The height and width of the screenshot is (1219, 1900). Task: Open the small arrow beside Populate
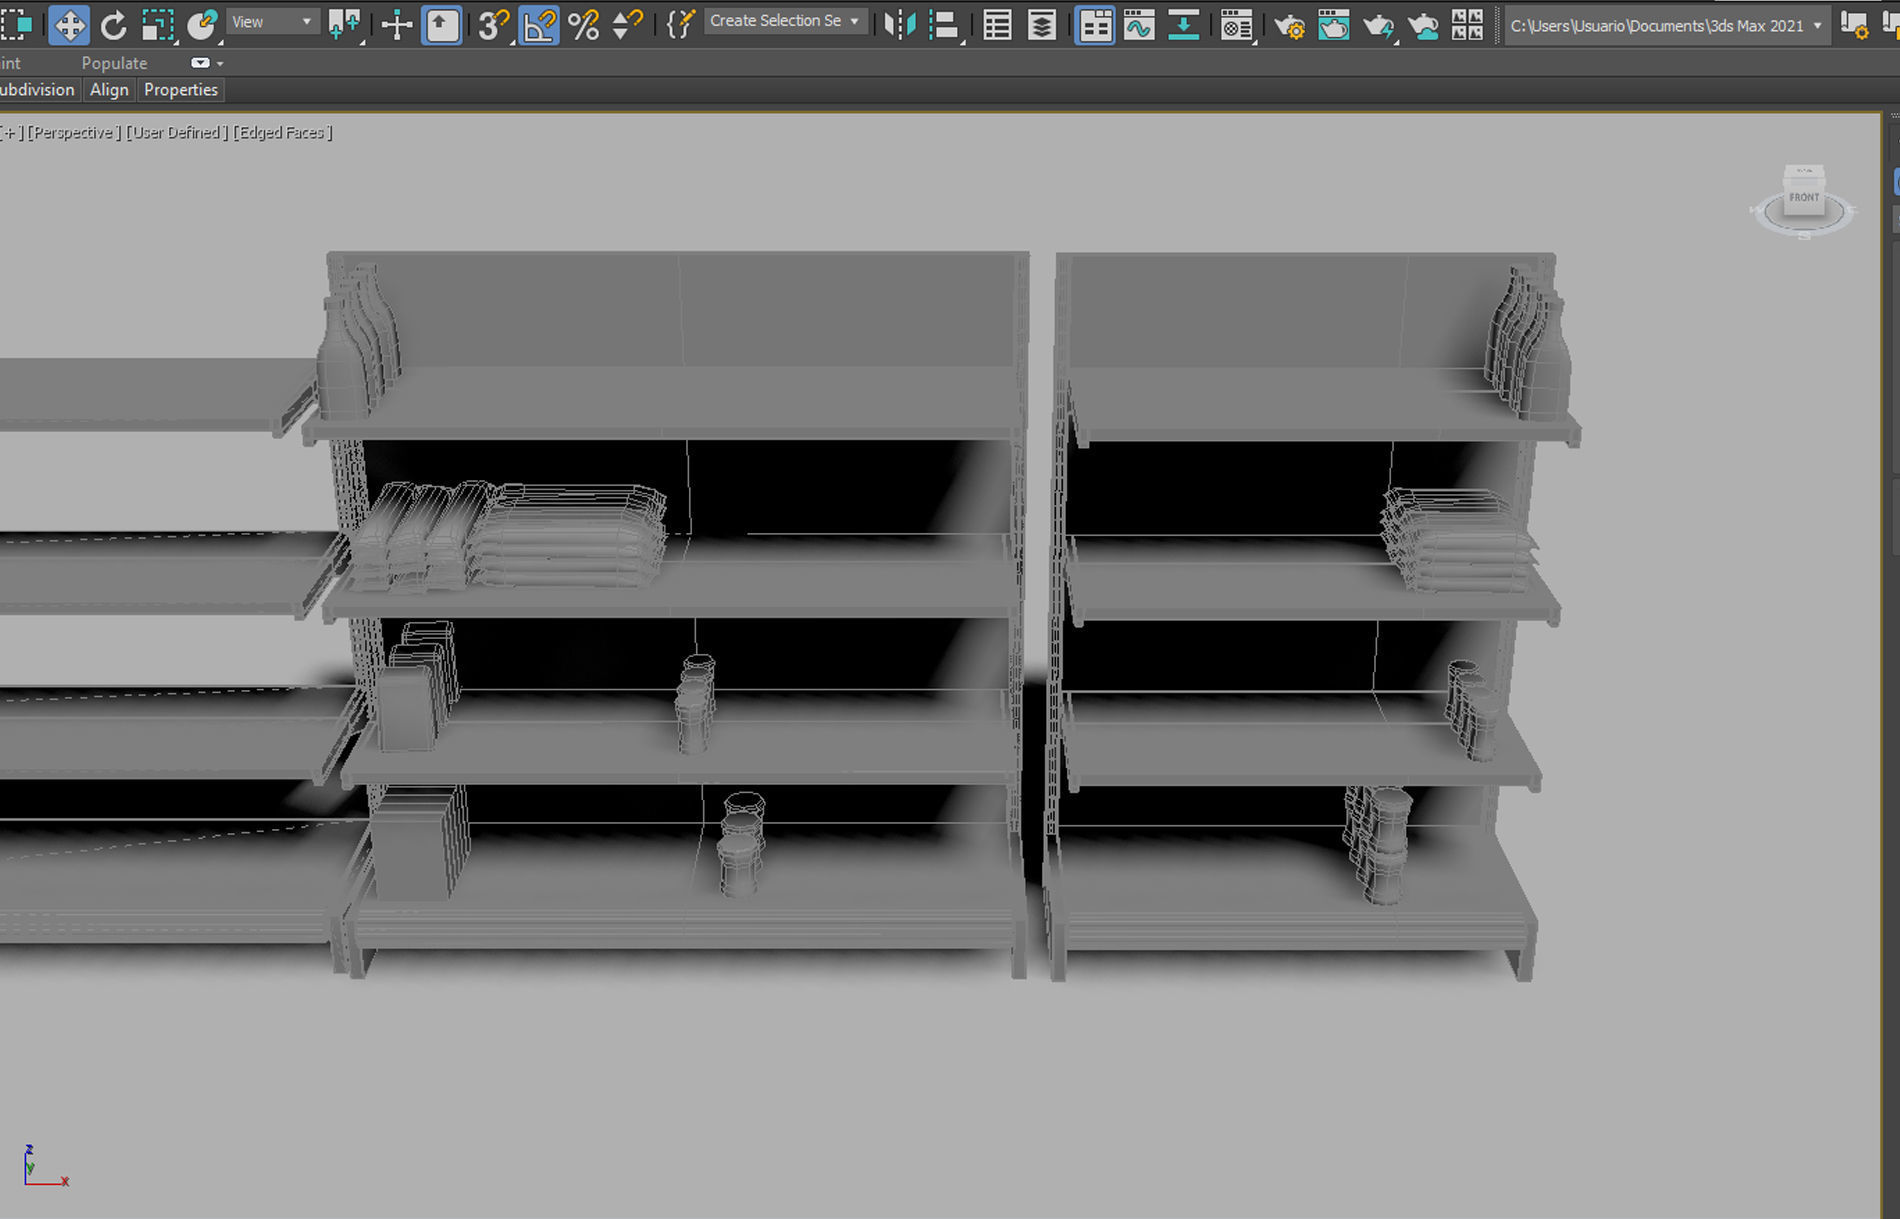click(x=220, y=63)
